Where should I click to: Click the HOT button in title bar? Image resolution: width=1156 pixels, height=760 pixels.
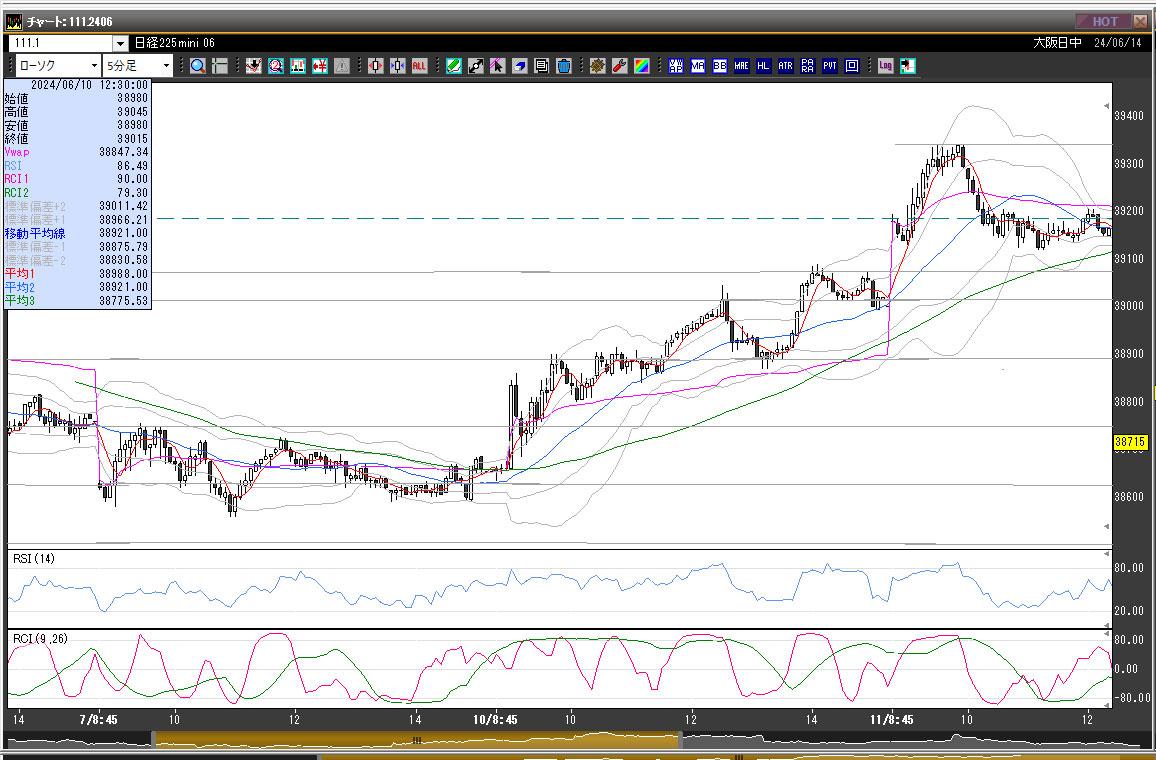pyautogui.click(x=1102, y=21)
